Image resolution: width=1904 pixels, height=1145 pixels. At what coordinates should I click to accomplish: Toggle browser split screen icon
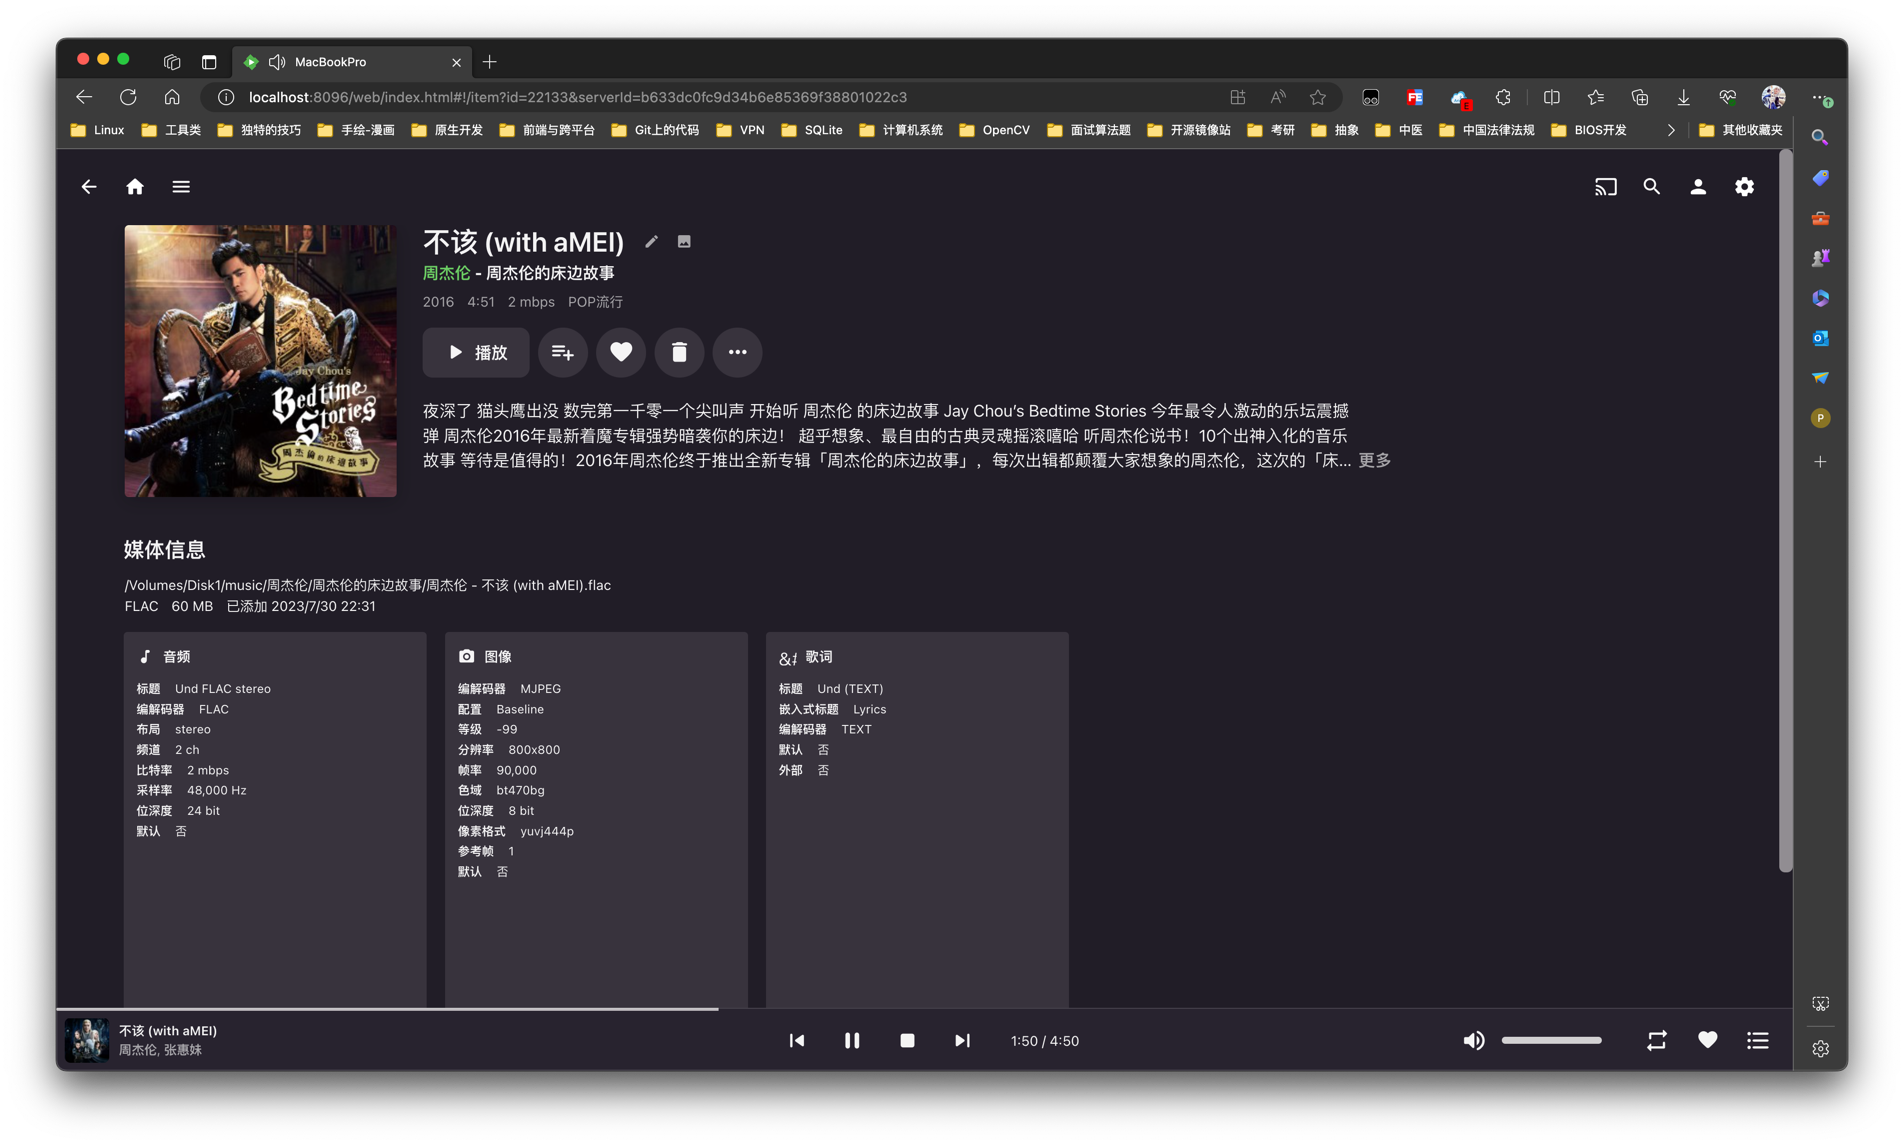tap(1551, 97)
